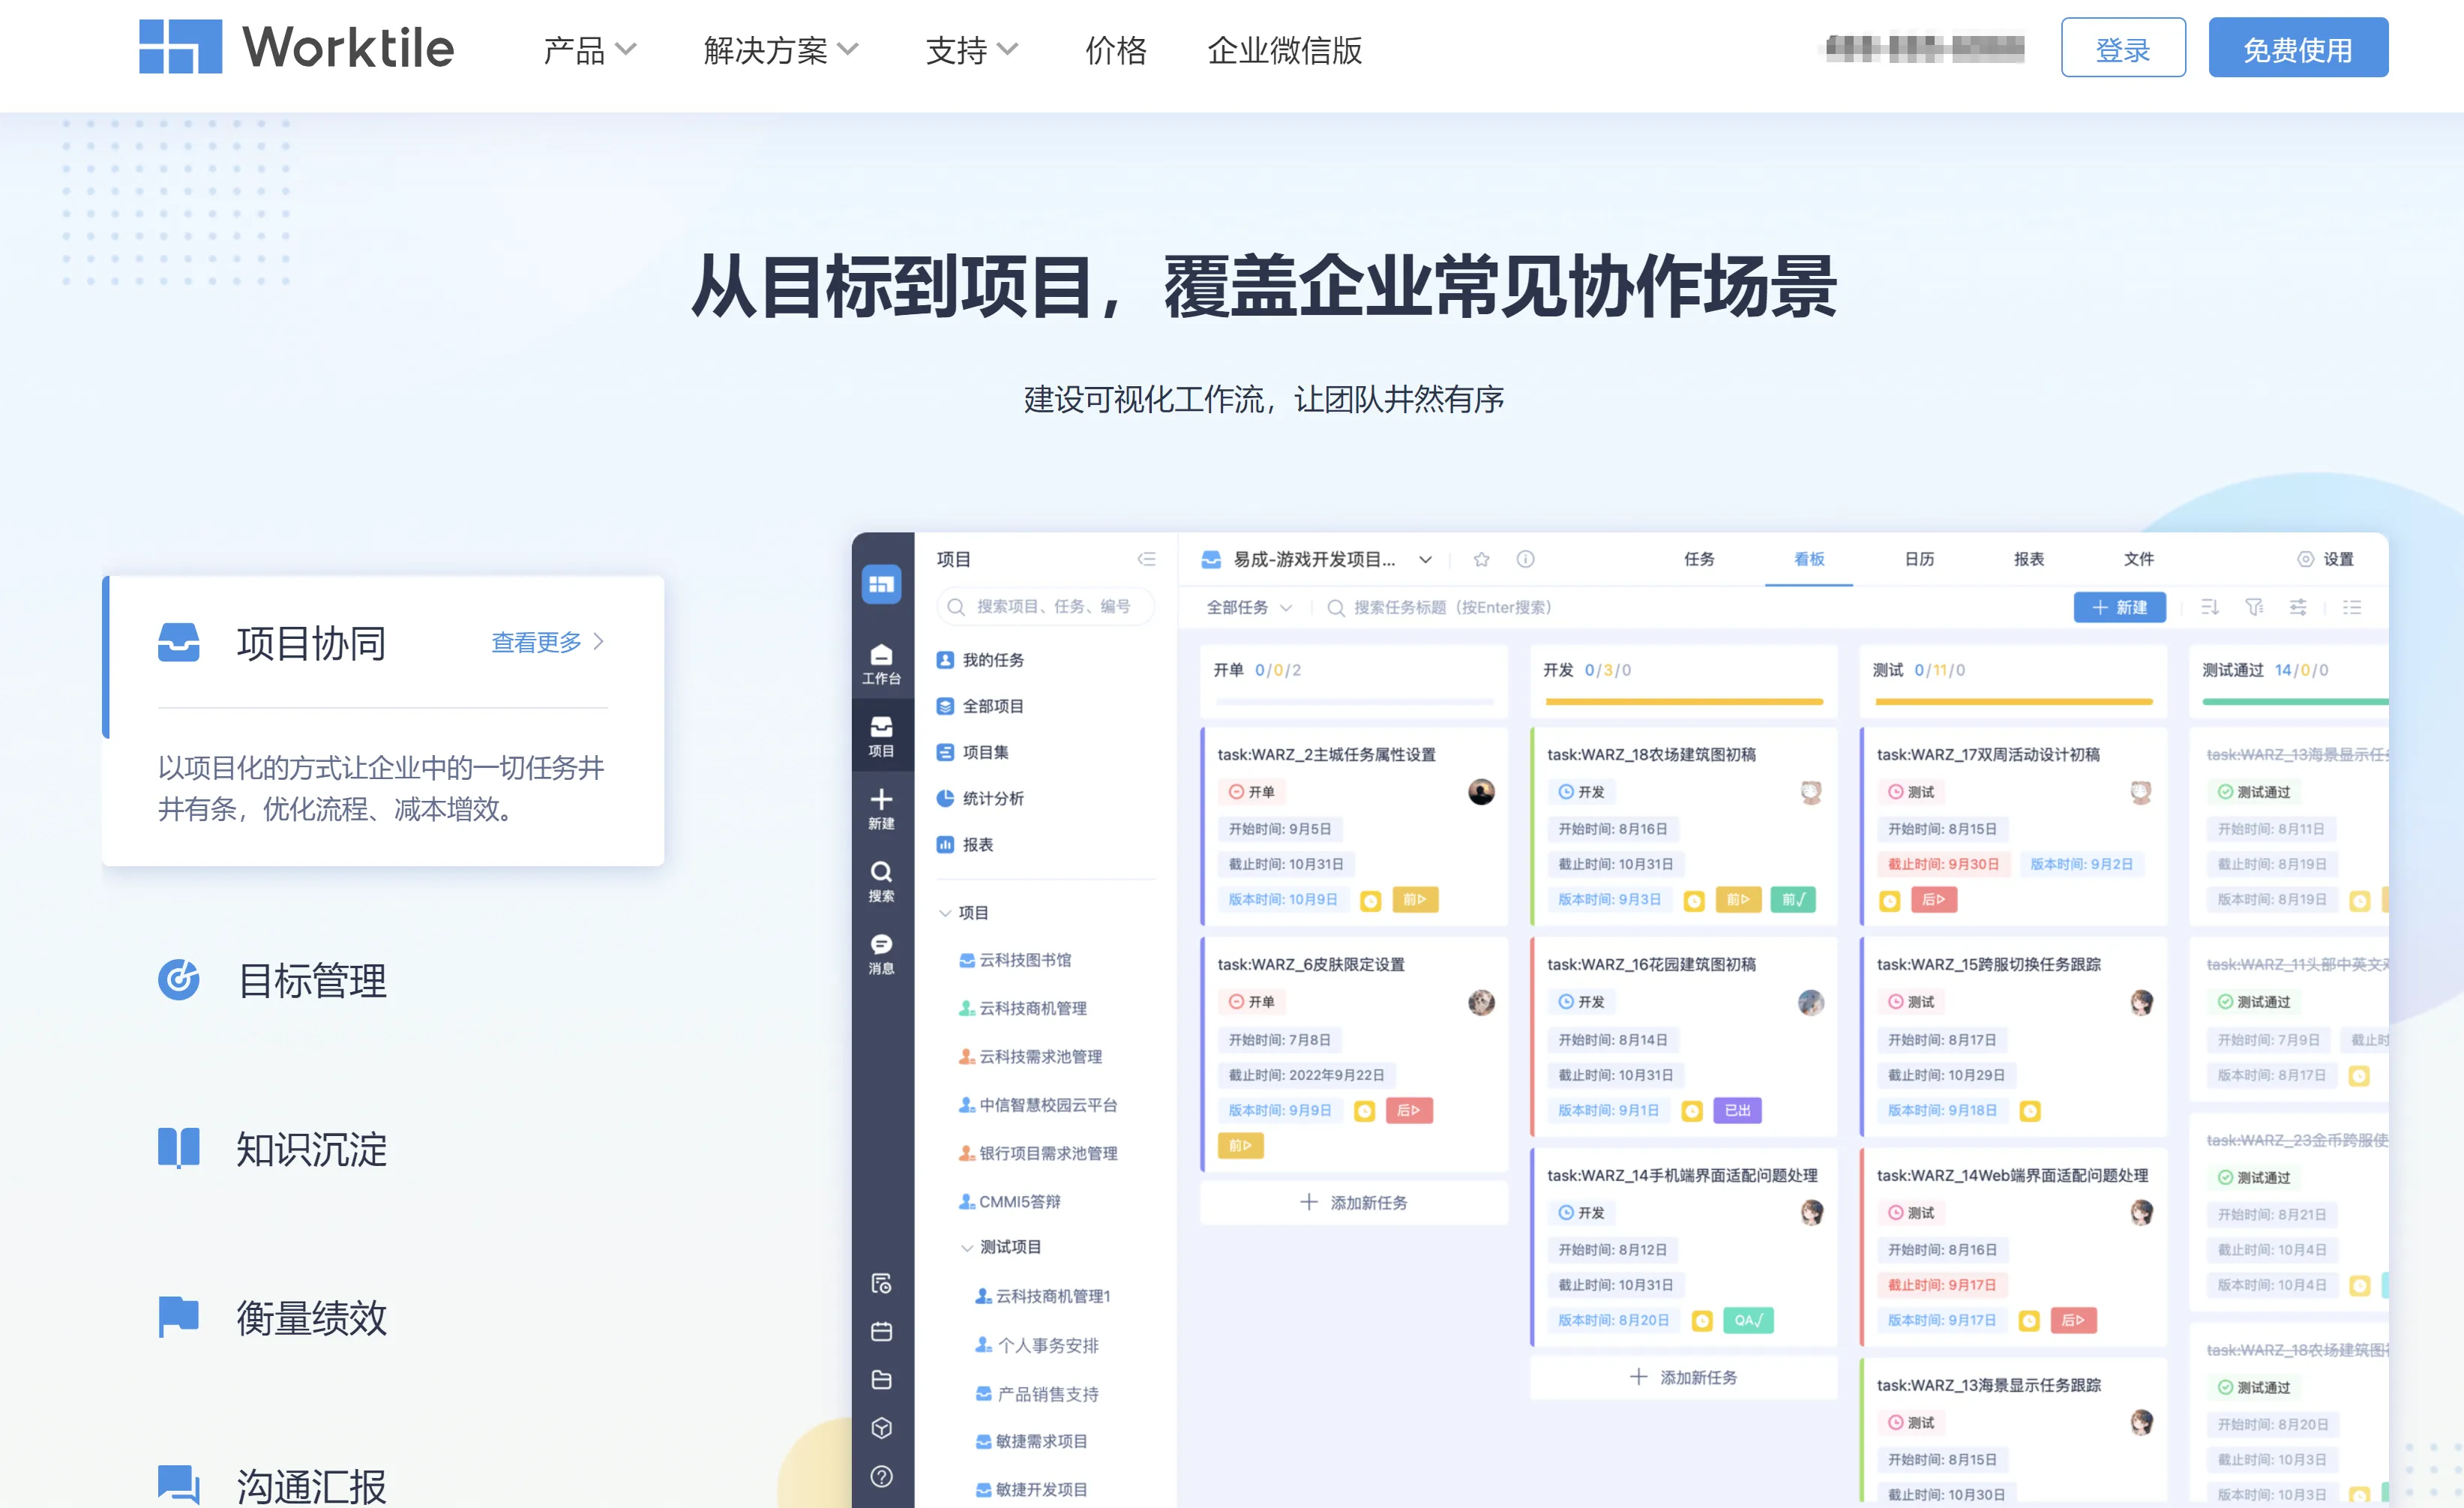Viewport: 2464px width, 1508px height.
Task: Click the 免费使用 button
Action: (2297, 48)
